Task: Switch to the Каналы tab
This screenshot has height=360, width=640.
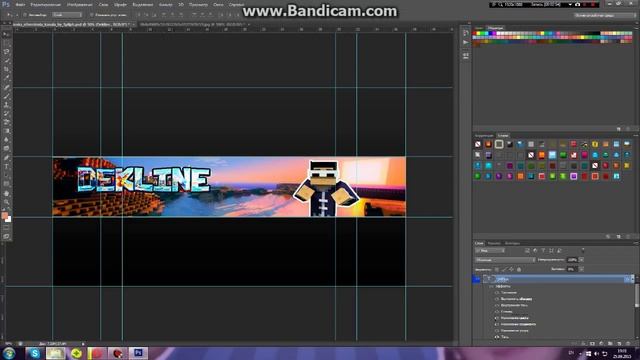Action: tap(494, 243)
